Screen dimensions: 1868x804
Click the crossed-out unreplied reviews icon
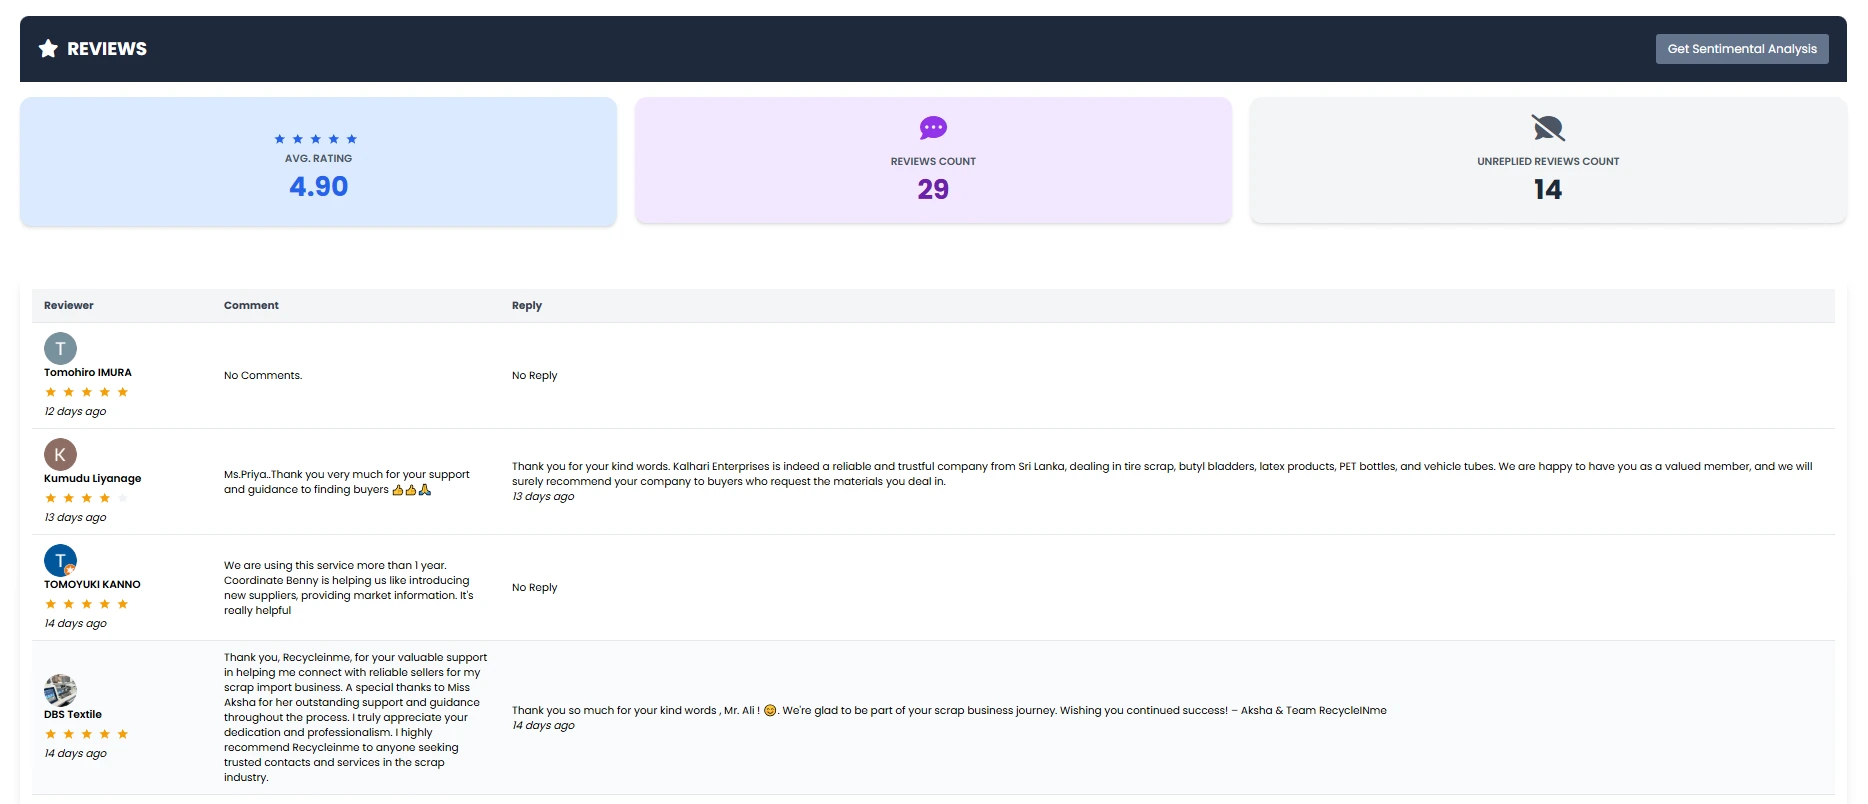click(x=1547, y=128)
